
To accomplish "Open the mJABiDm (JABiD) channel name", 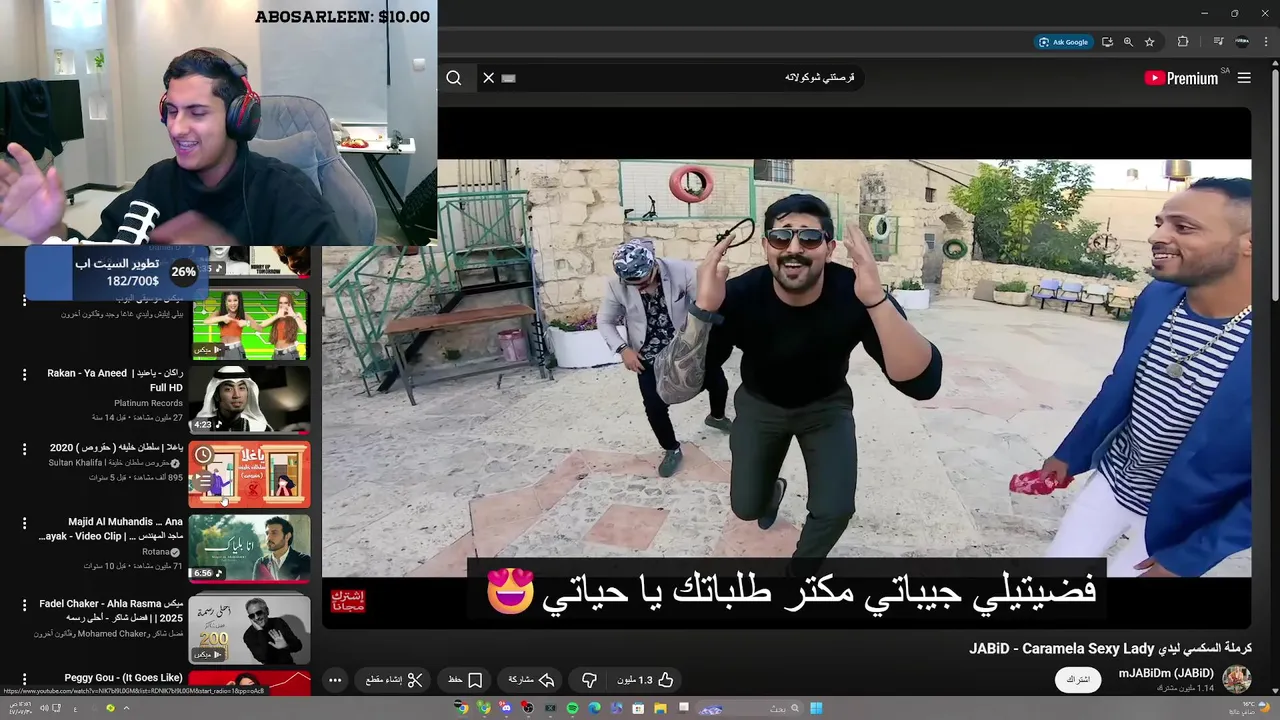I will point(1165,673).
